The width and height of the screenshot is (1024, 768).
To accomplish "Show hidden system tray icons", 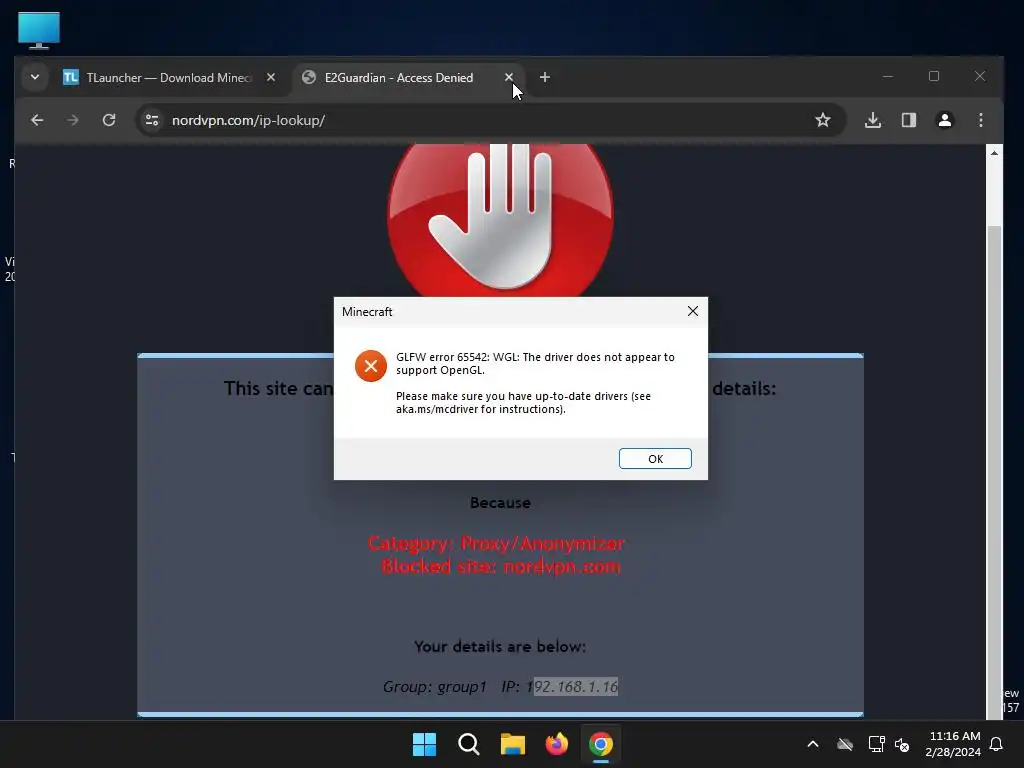I will (813, 744).
